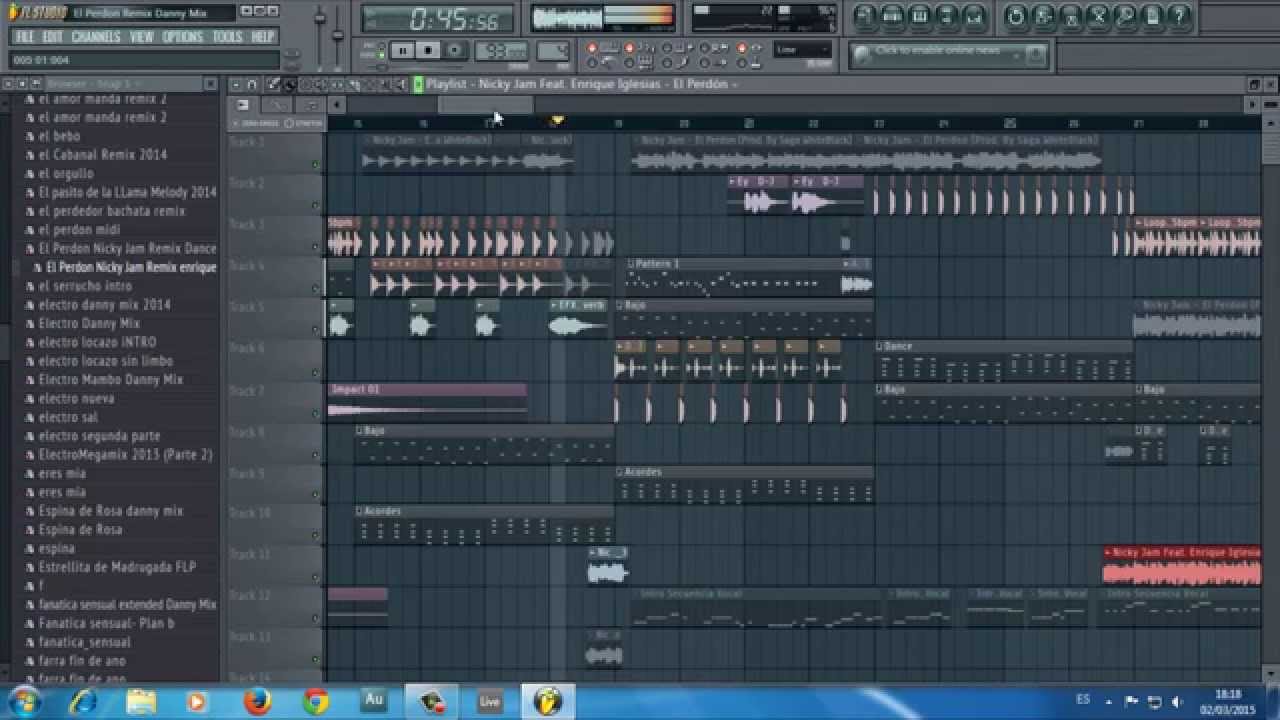This screenshot has height=720, width=1280.
Task: Mute Track 5 via its green dot
Action: [x=315, y=330]
